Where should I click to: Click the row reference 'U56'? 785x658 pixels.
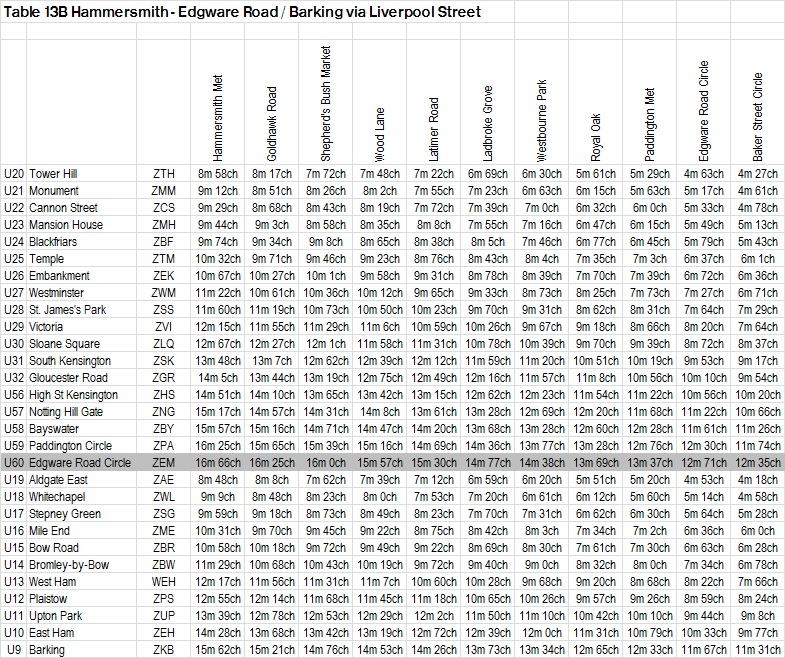click(x=14, y=395)
